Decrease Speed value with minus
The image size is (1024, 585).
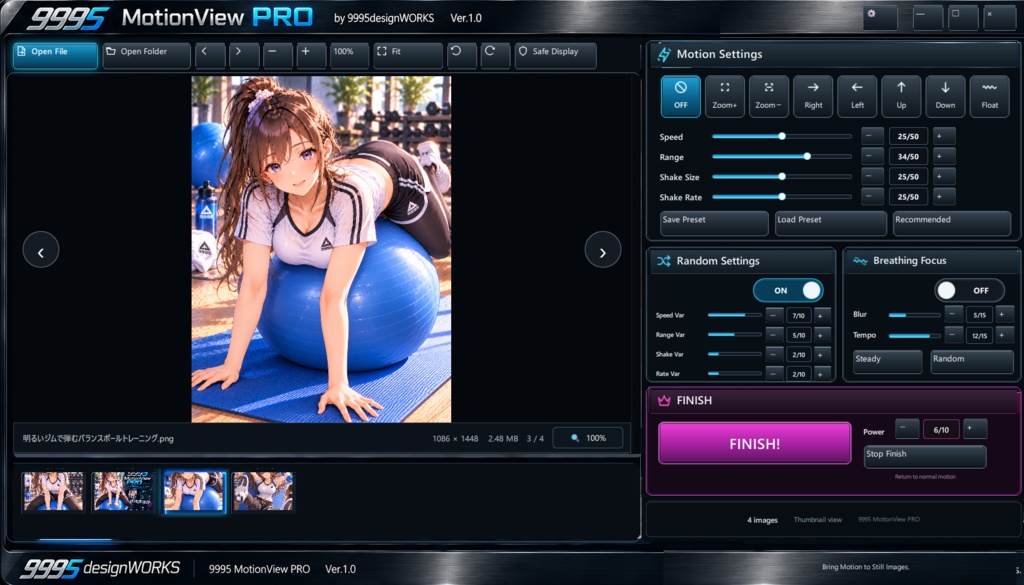pos(872,136)
